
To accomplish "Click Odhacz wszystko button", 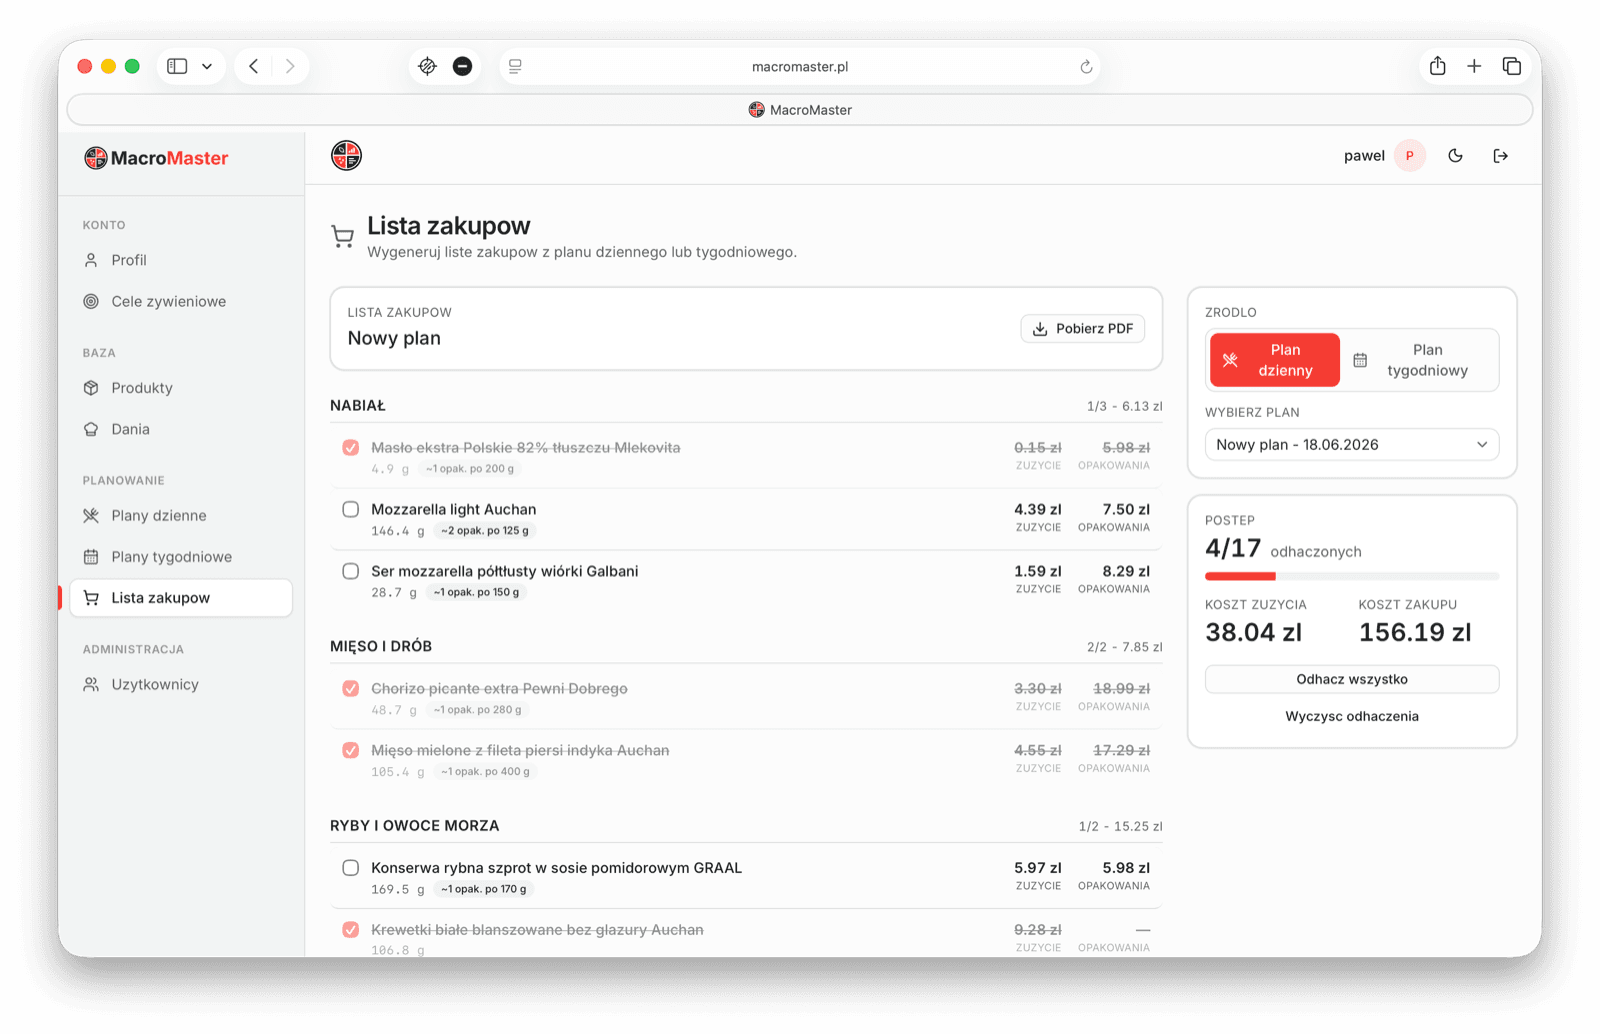I will pyautogui.click(x=1351, y=679).
